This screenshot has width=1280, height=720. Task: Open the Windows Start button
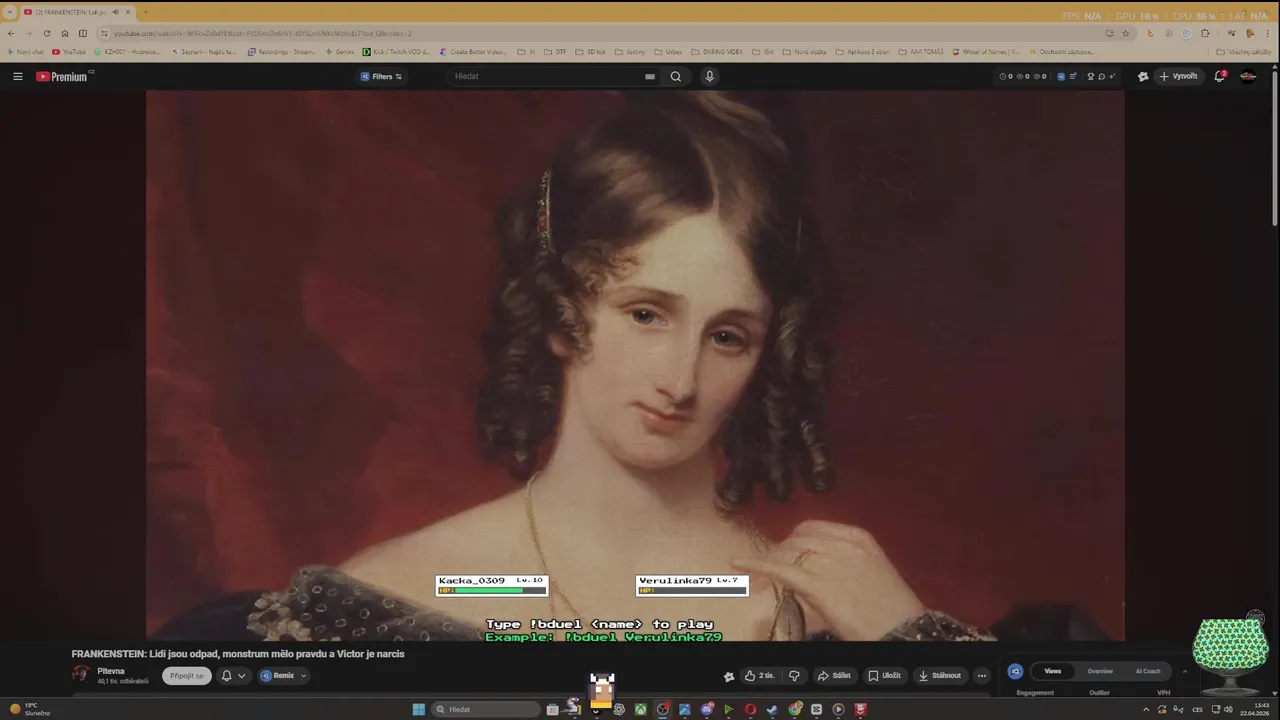coord(419,709)
